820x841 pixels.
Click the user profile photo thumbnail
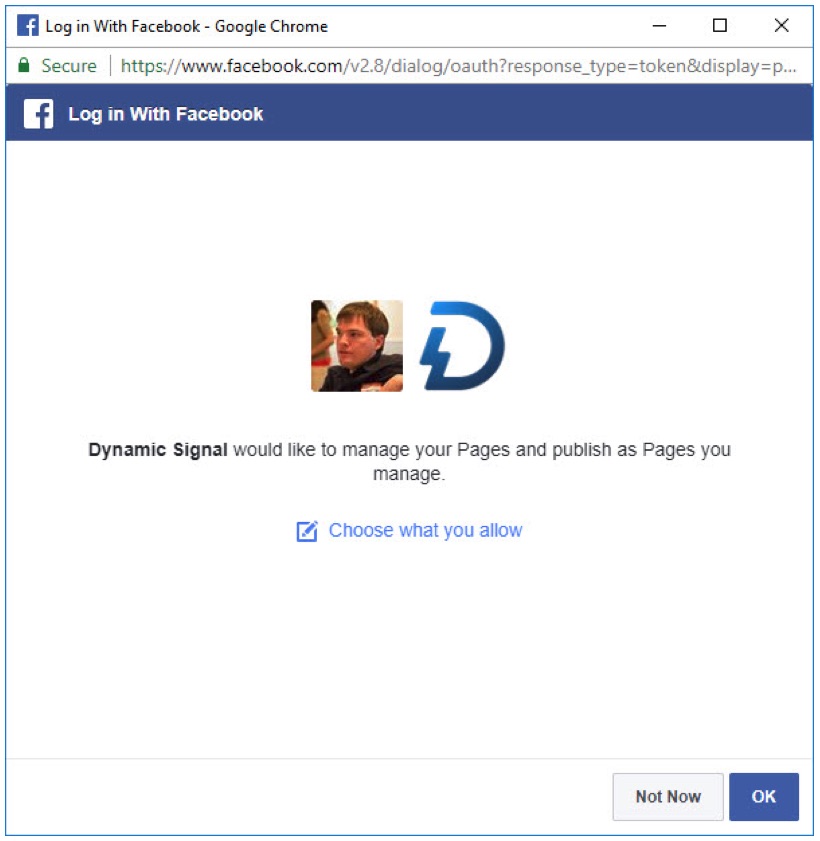coord(357,345)
